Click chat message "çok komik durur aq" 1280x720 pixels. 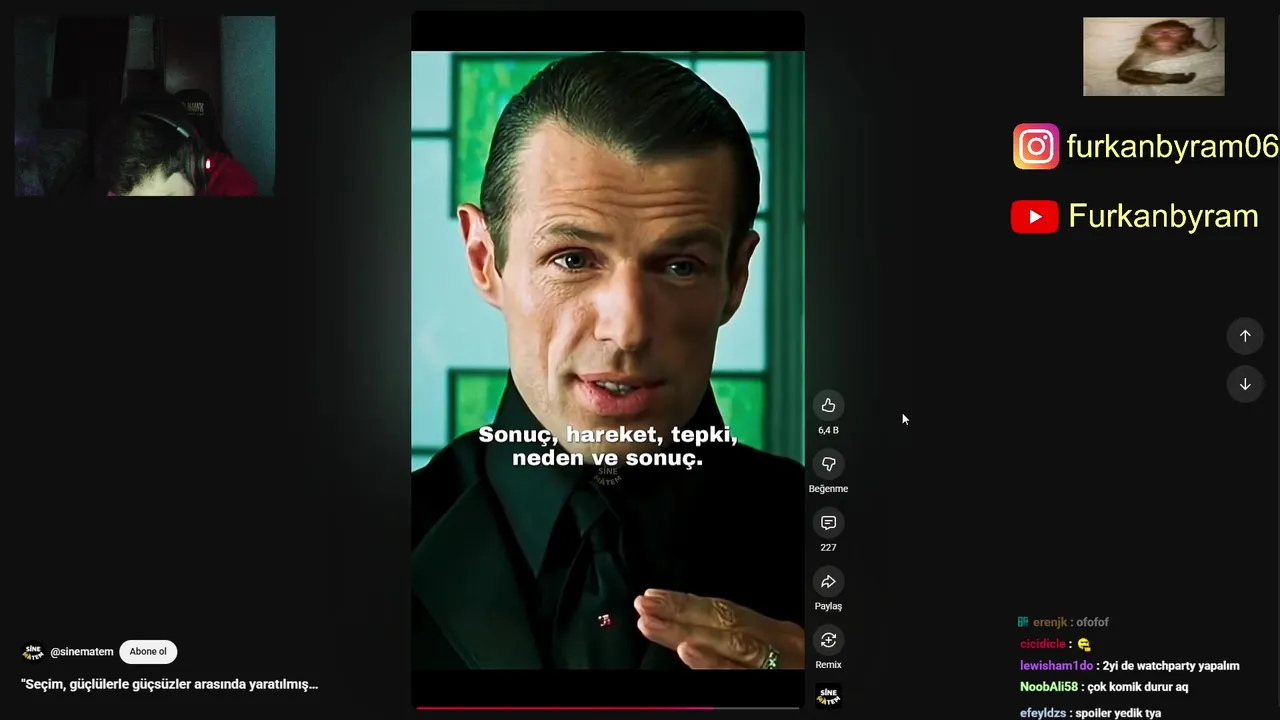(1138, 687)
